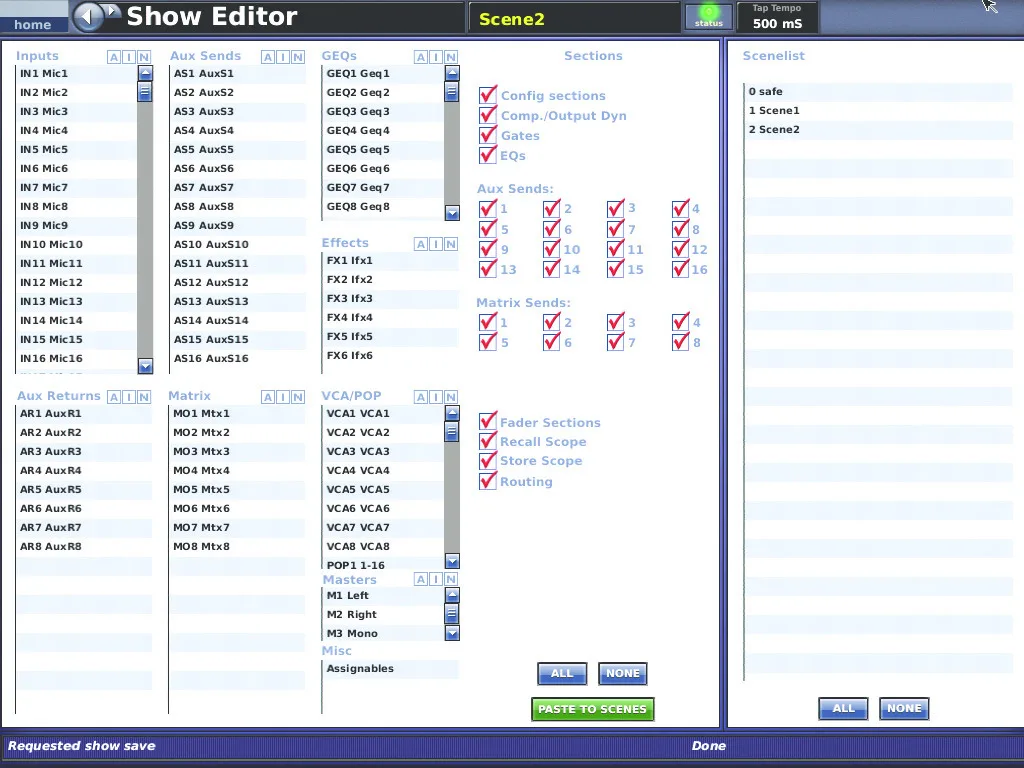The image size is (1024, 768).
Task: Disable the Gates section checkbox
Action: click(487, 136)
